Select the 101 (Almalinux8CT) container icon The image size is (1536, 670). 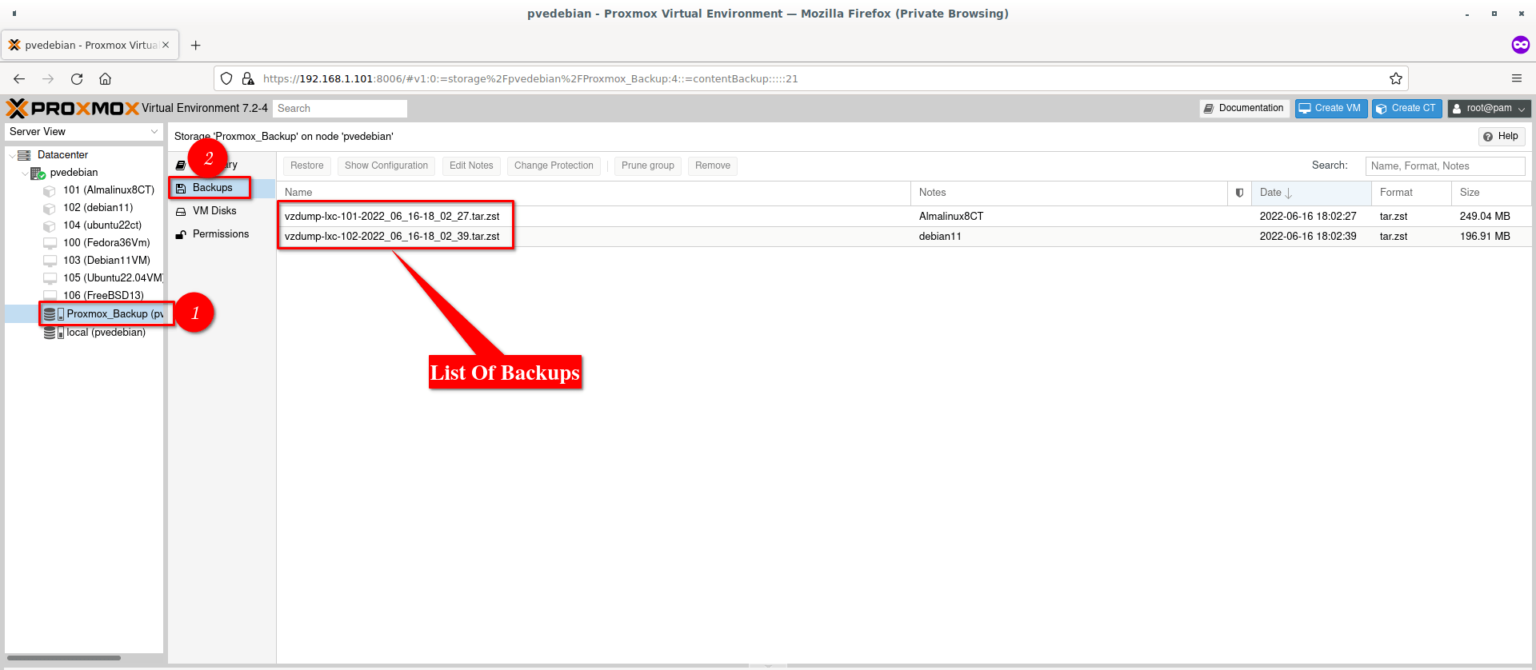click(49, 189)
